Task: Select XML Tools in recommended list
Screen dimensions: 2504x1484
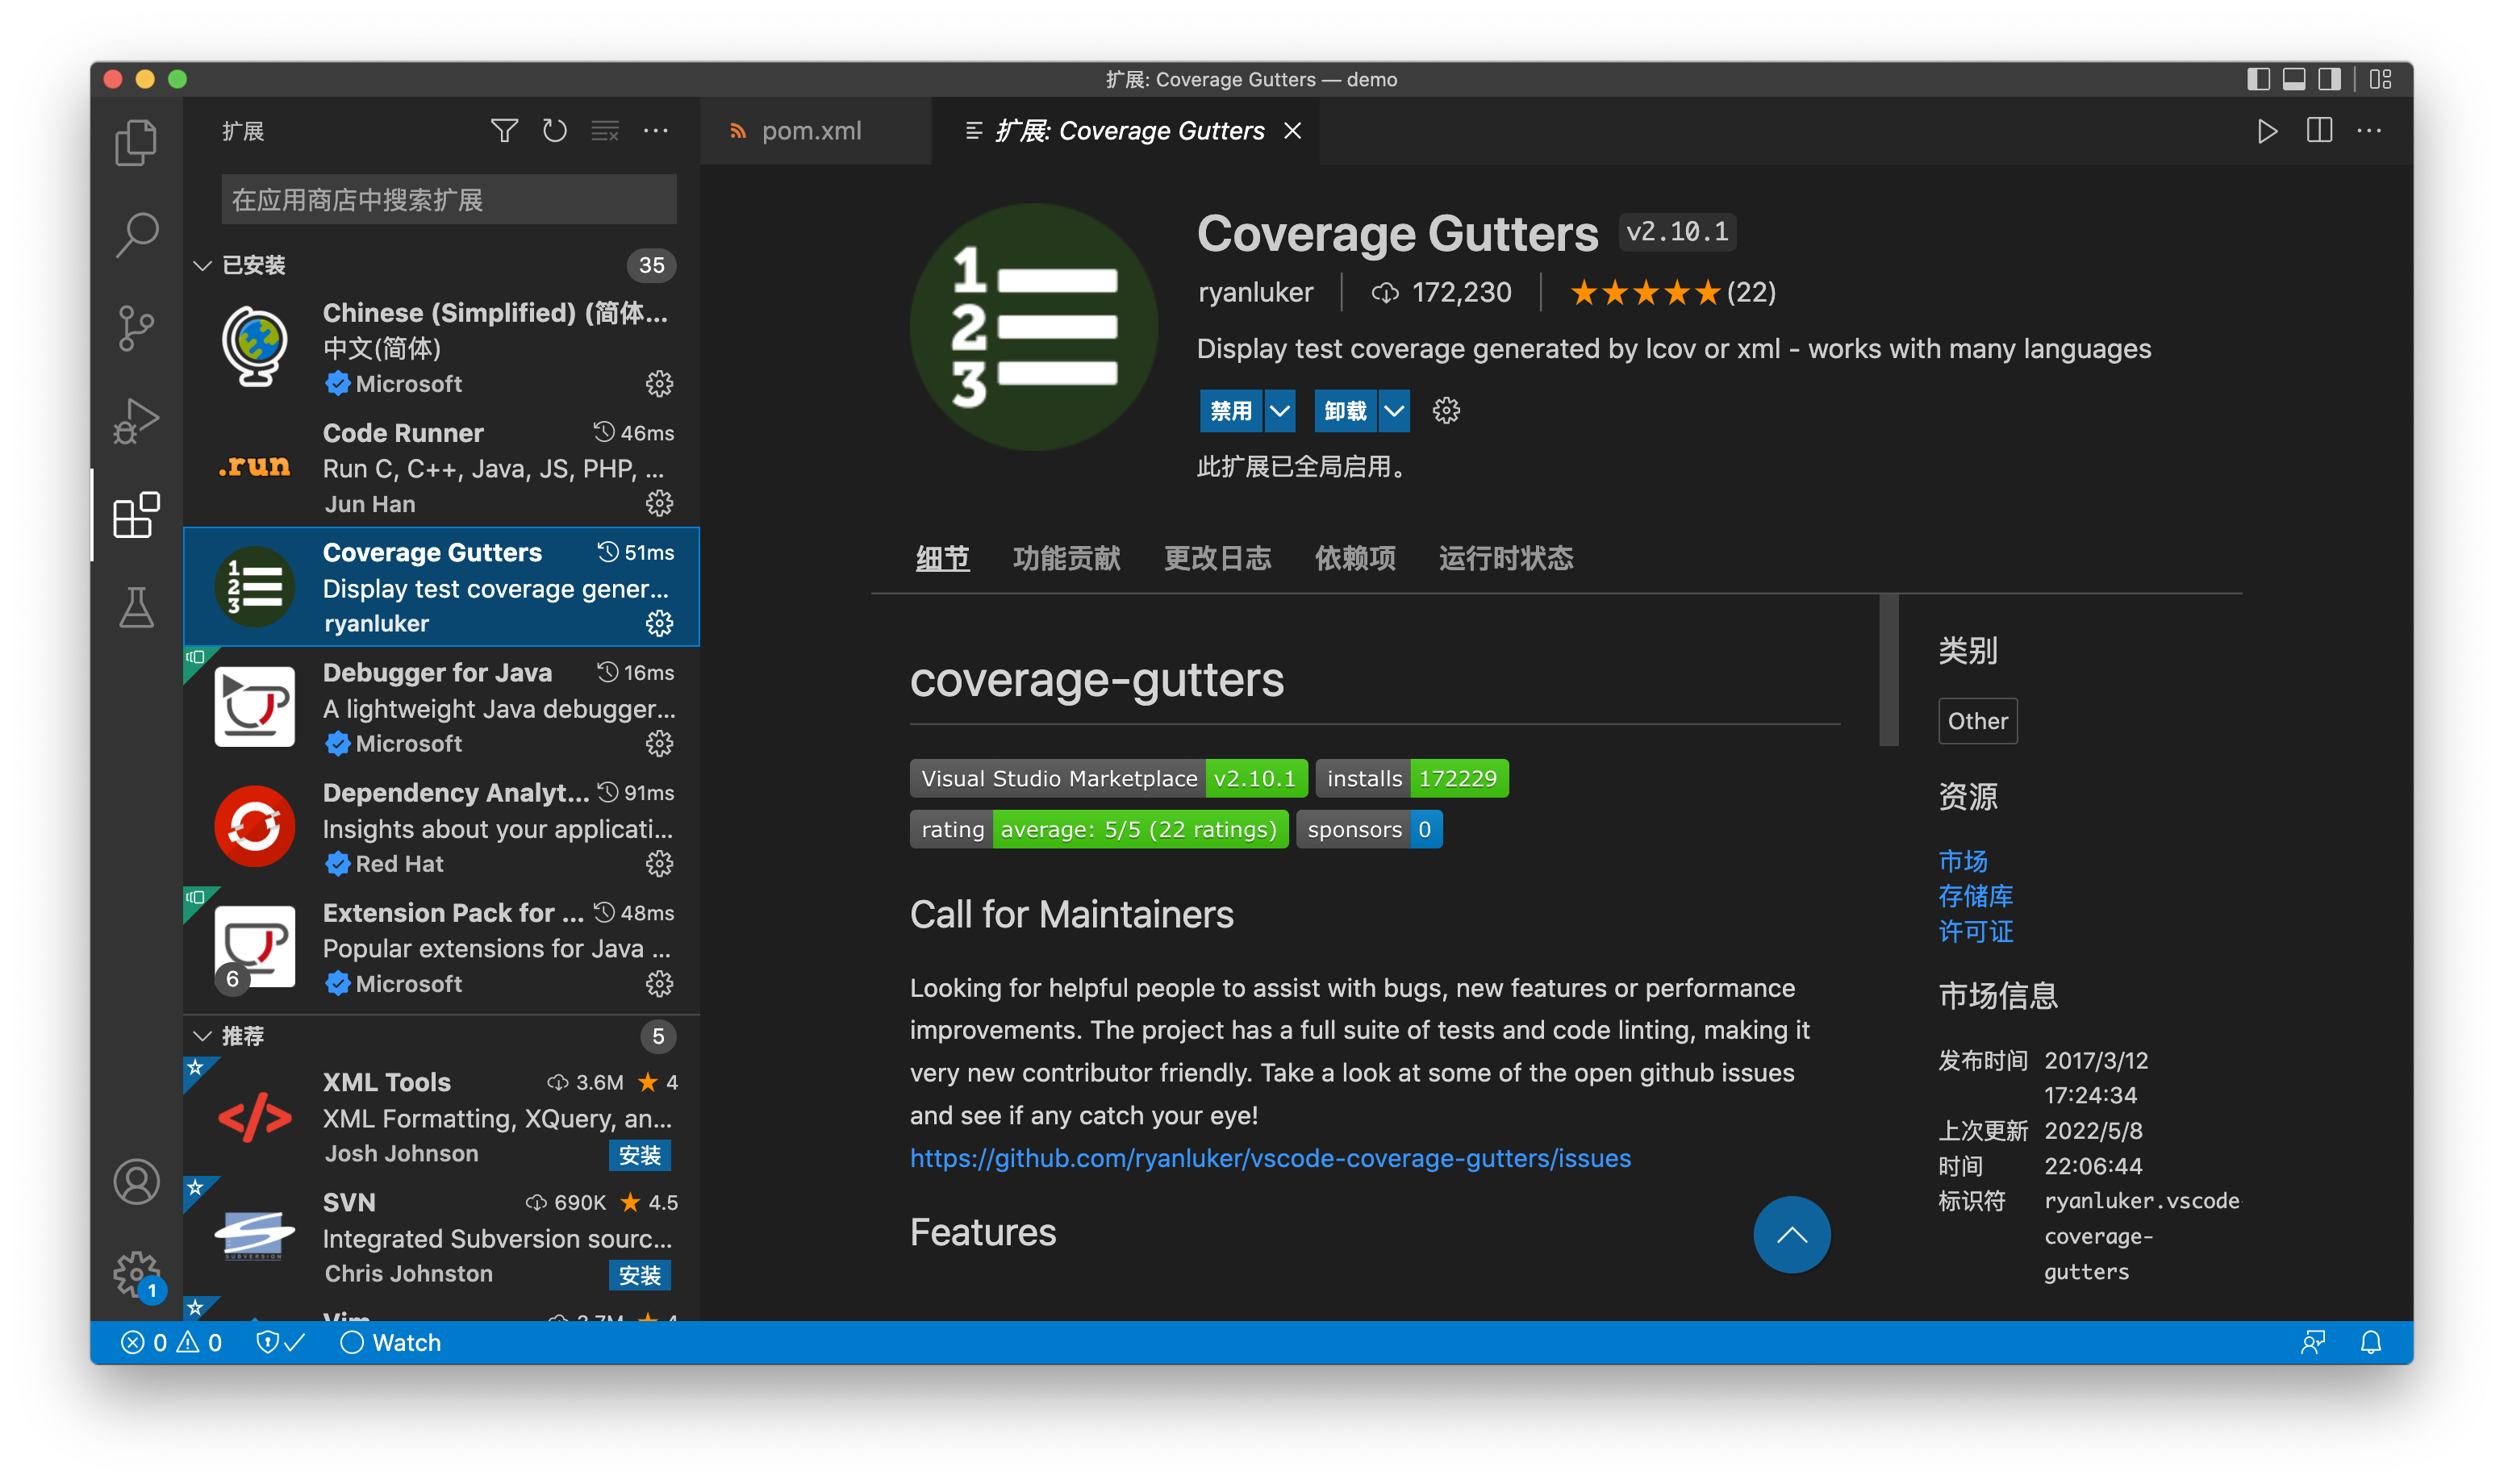Action: pos(441,1118)
